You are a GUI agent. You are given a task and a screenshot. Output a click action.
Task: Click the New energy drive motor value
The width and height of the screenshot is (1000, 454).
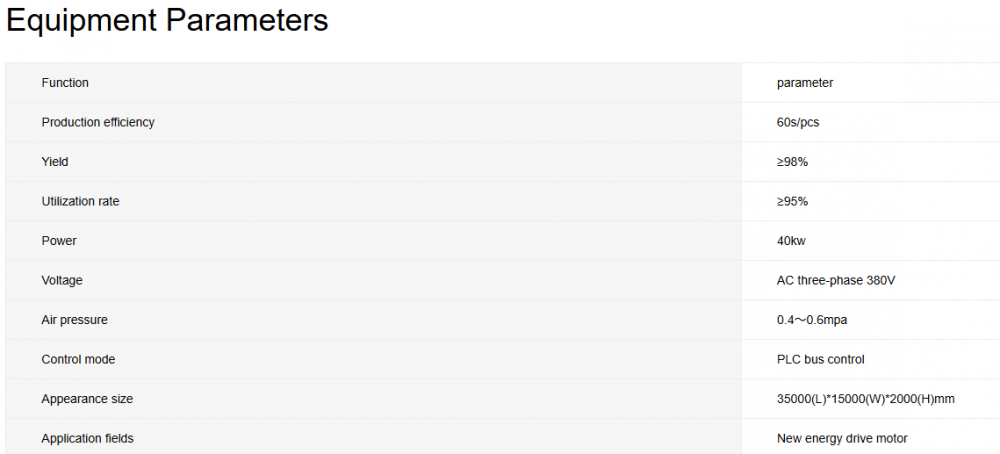click(x=842, y=438)
